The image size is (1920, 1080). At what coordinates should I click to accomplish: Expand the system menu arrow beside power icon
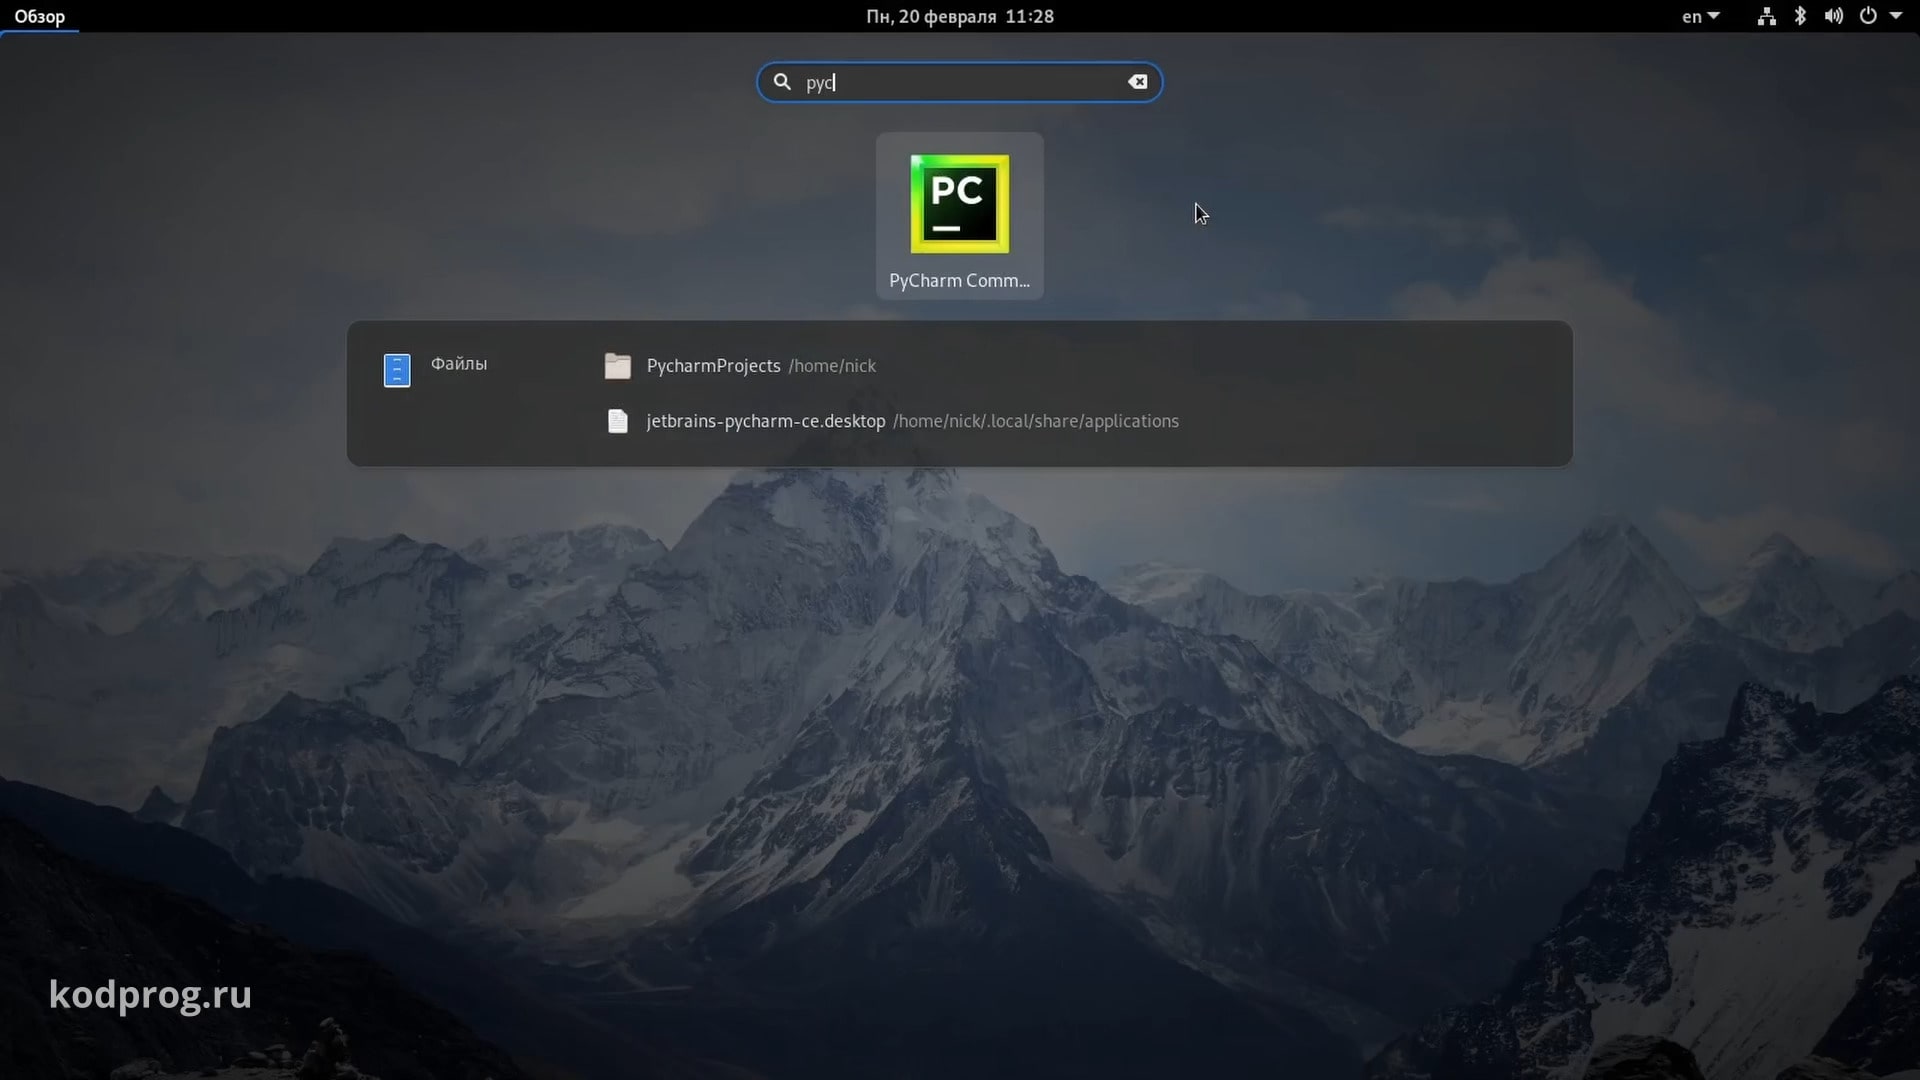point(1895,16)
